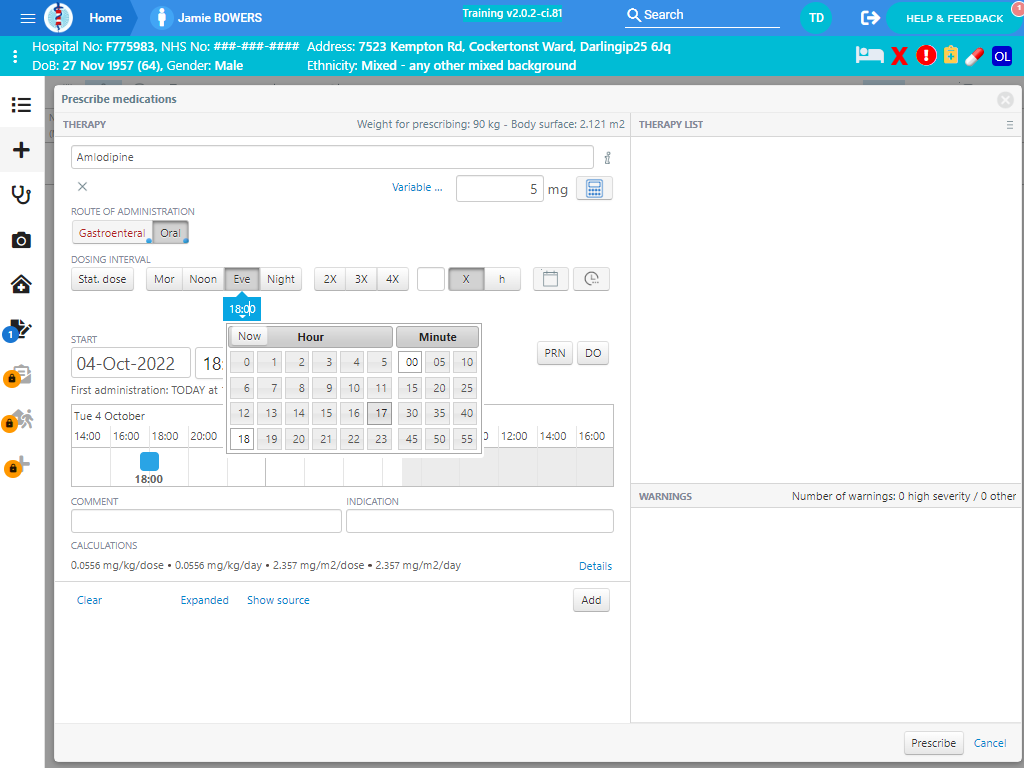Open the Variable dose options
The height and width of the screenshot is (768, 1024).
pyautogui.click(x=417, y=187)
